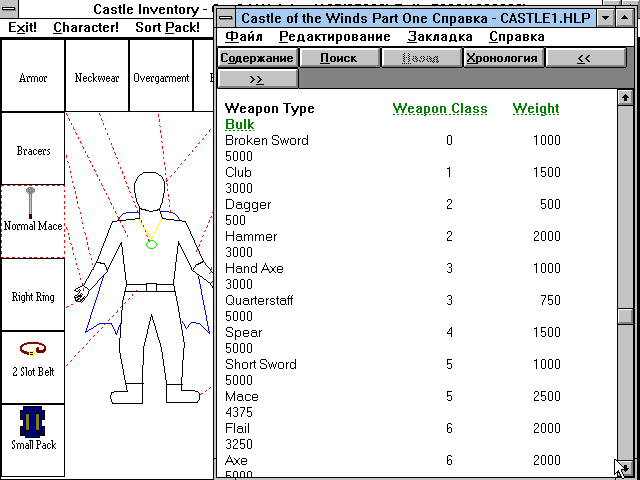Screen dimensions: 640x480
Task: Click the Mace weapon entry in table
Action: pos(242,396)
